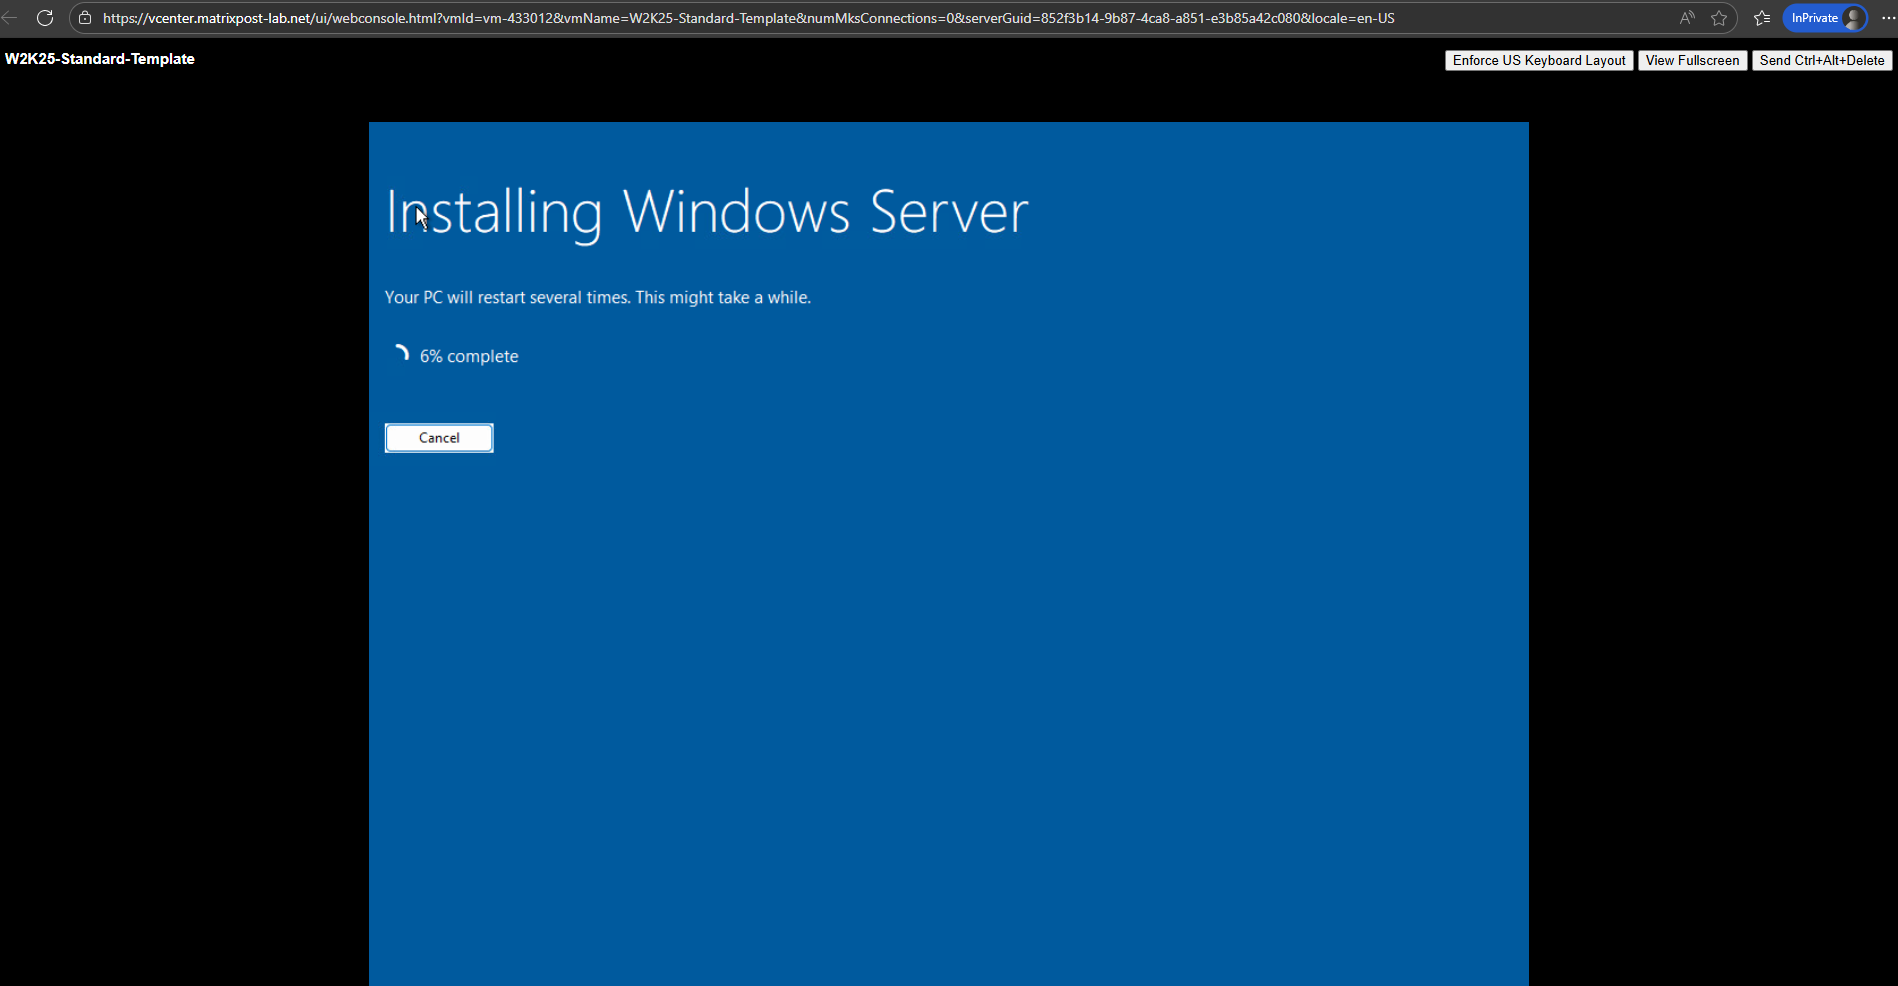The height and width of the screenshot is (986, 1898).
Task: Cancel the Windows Server installation
Action: [x=439, y=438]
